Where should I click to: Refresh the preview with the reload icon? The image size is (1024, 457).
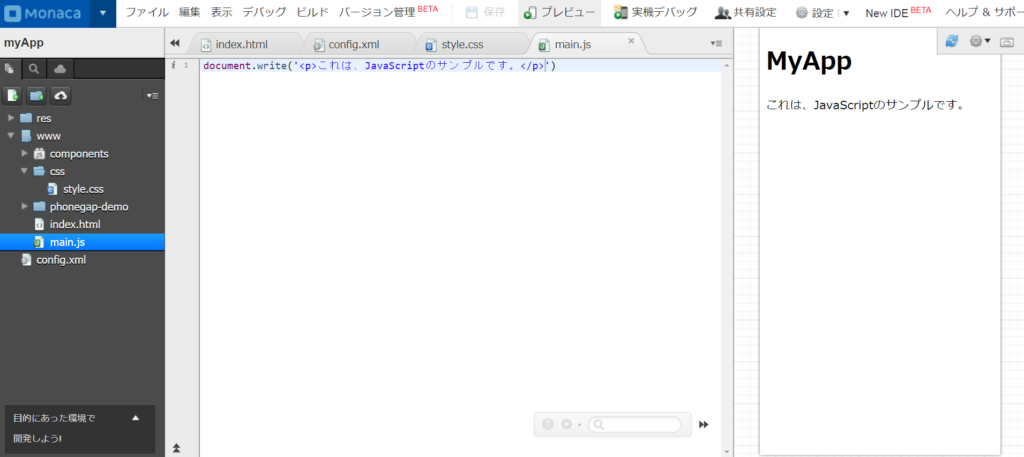951,41
